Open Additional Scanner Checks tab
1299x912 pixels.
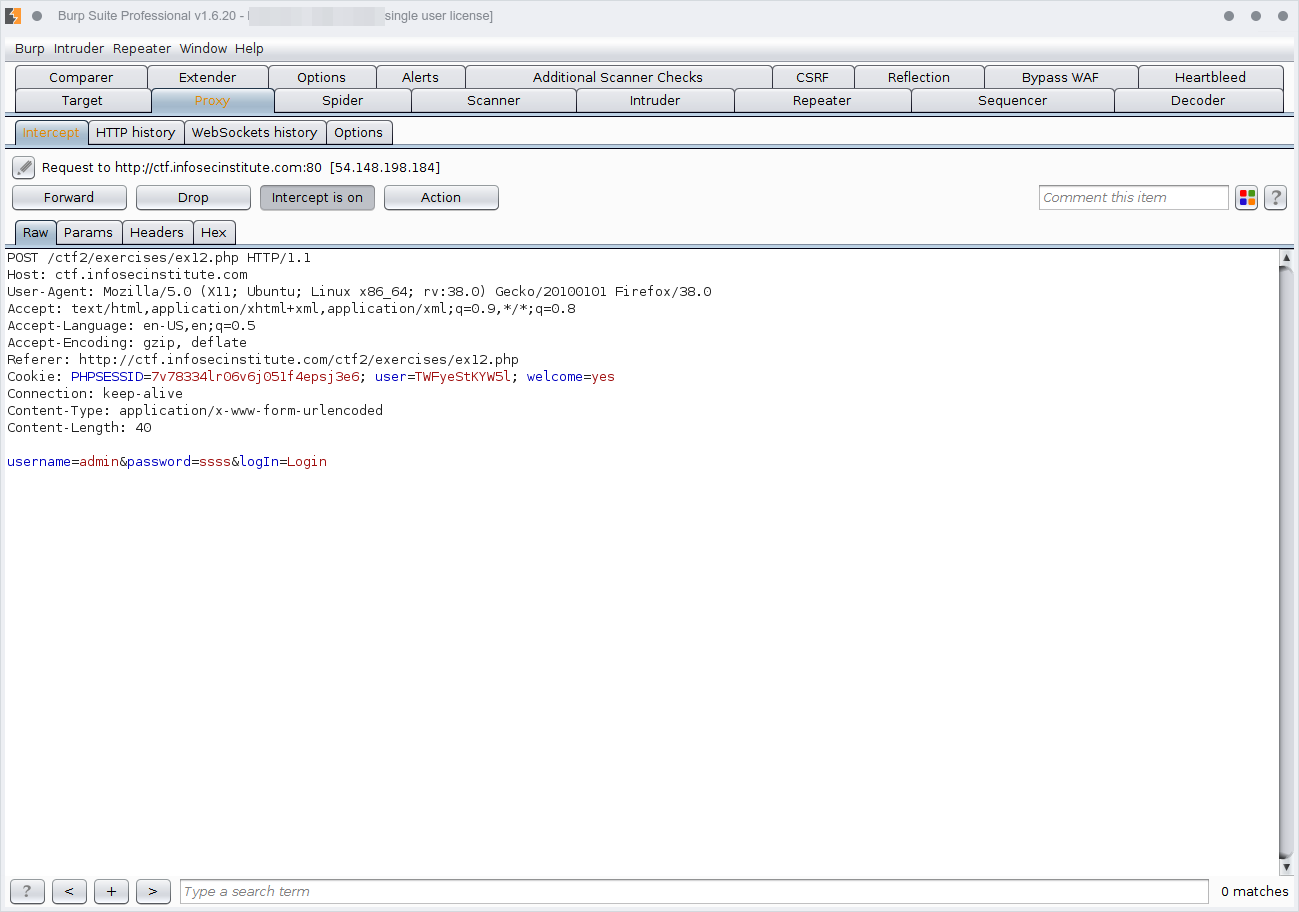(x=618, y=77)
